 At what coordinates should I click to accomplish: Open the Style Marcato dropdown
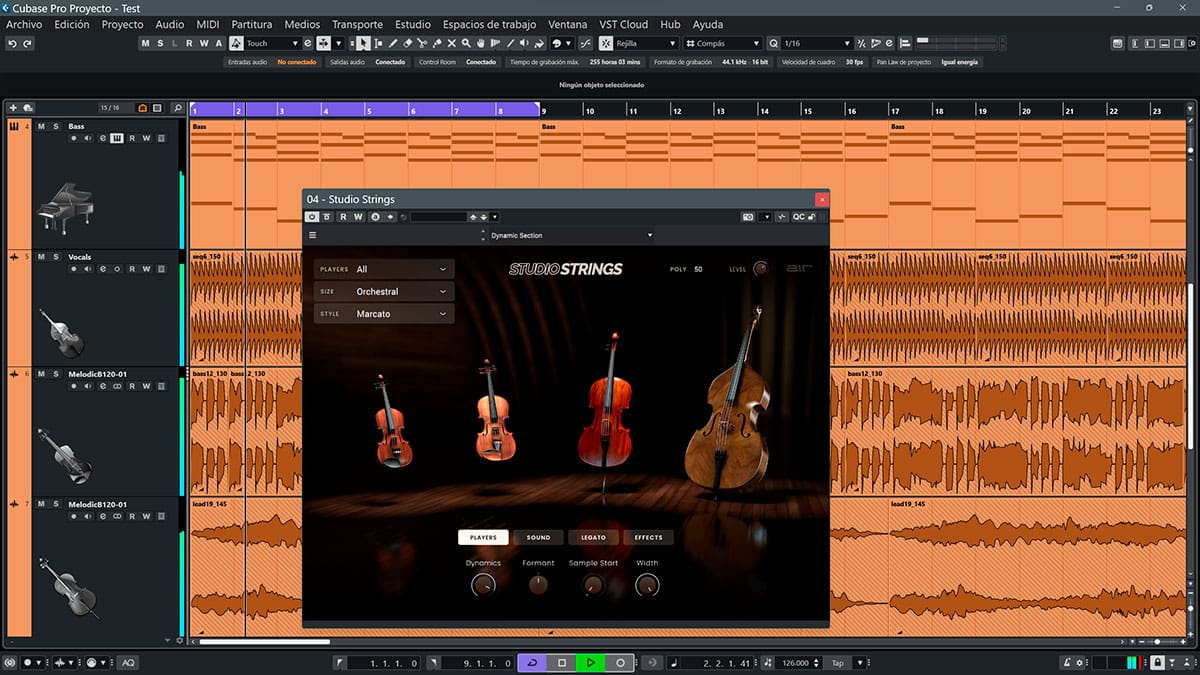tap(384, 314)
